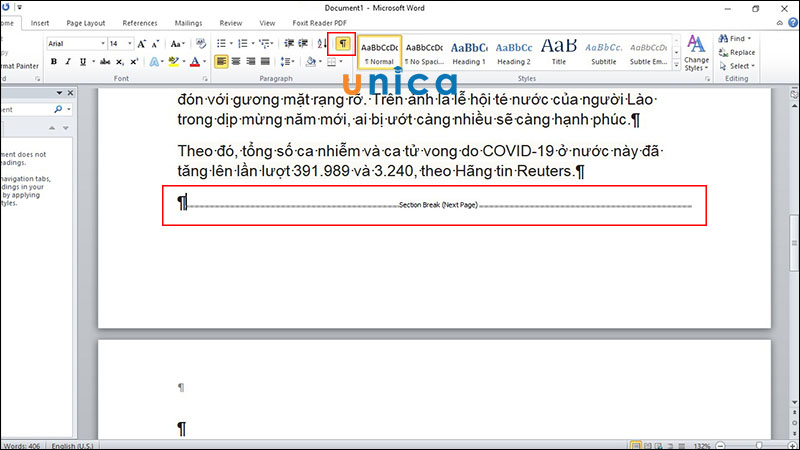Click the Bullets list icon

221,44
